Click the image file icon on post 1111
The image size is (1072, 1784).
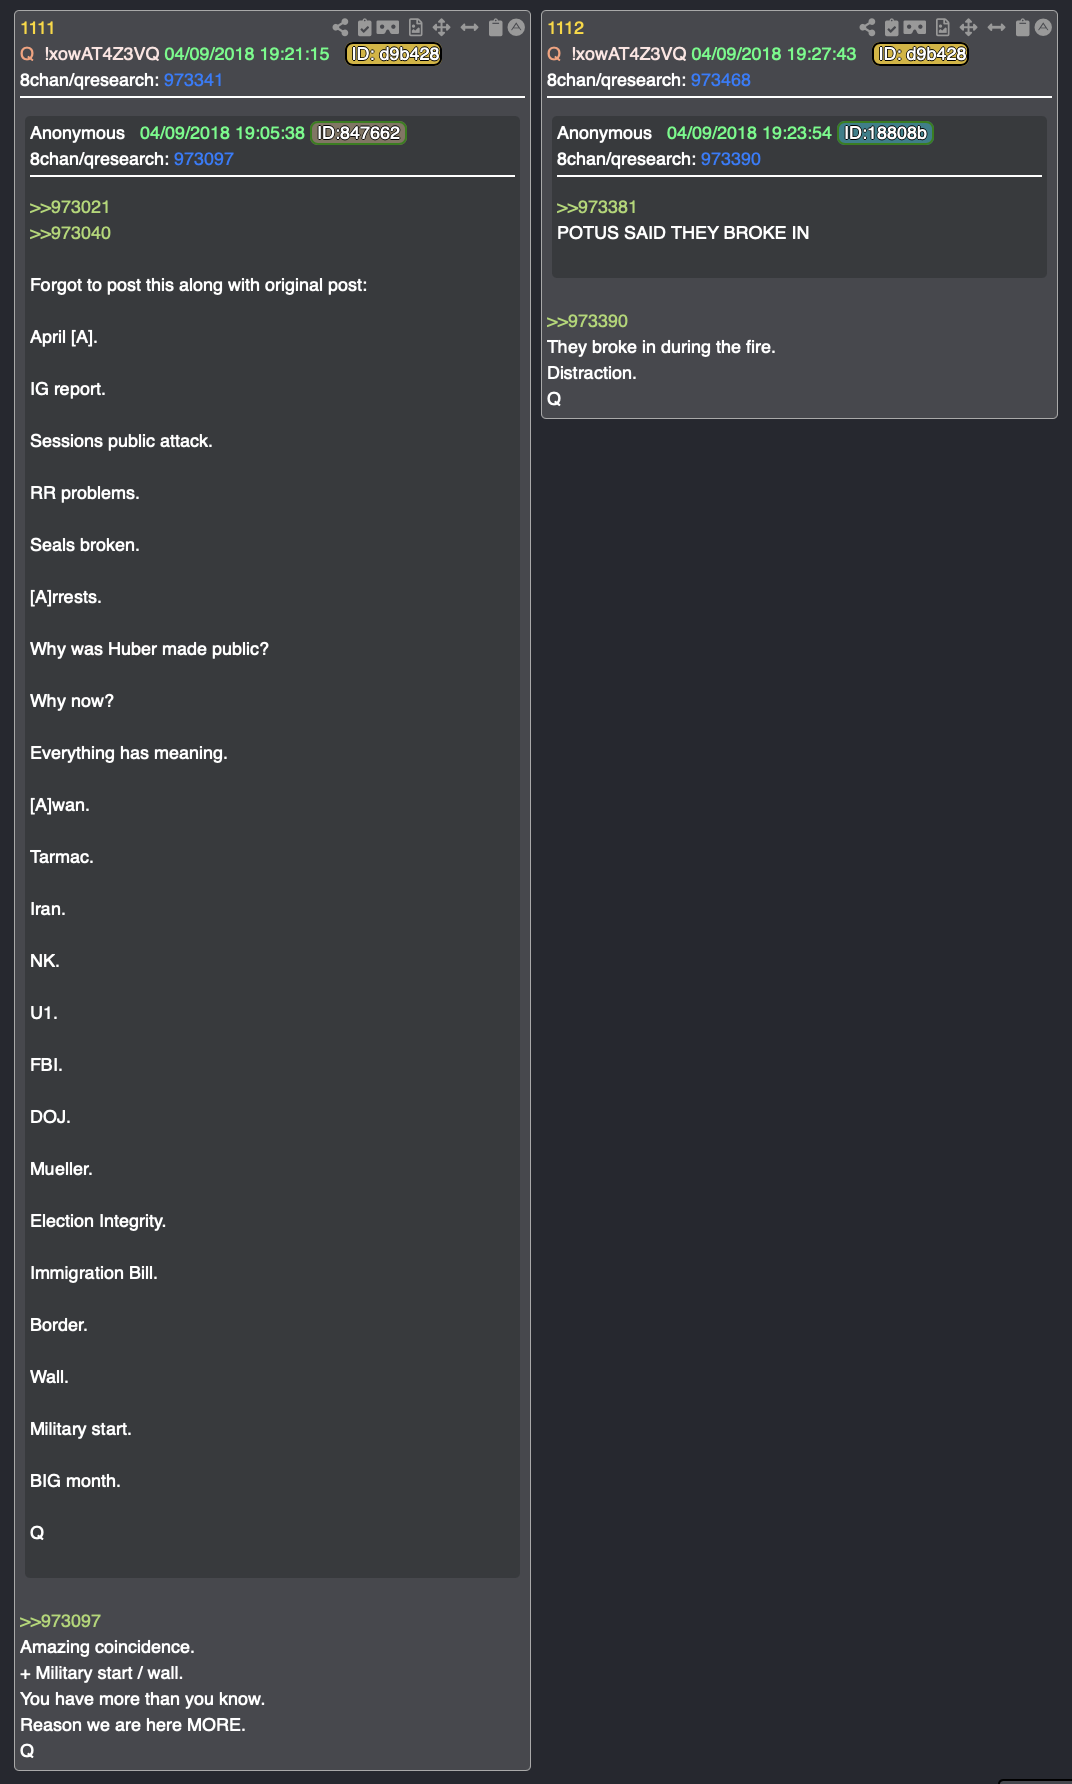tap(416, 28)
